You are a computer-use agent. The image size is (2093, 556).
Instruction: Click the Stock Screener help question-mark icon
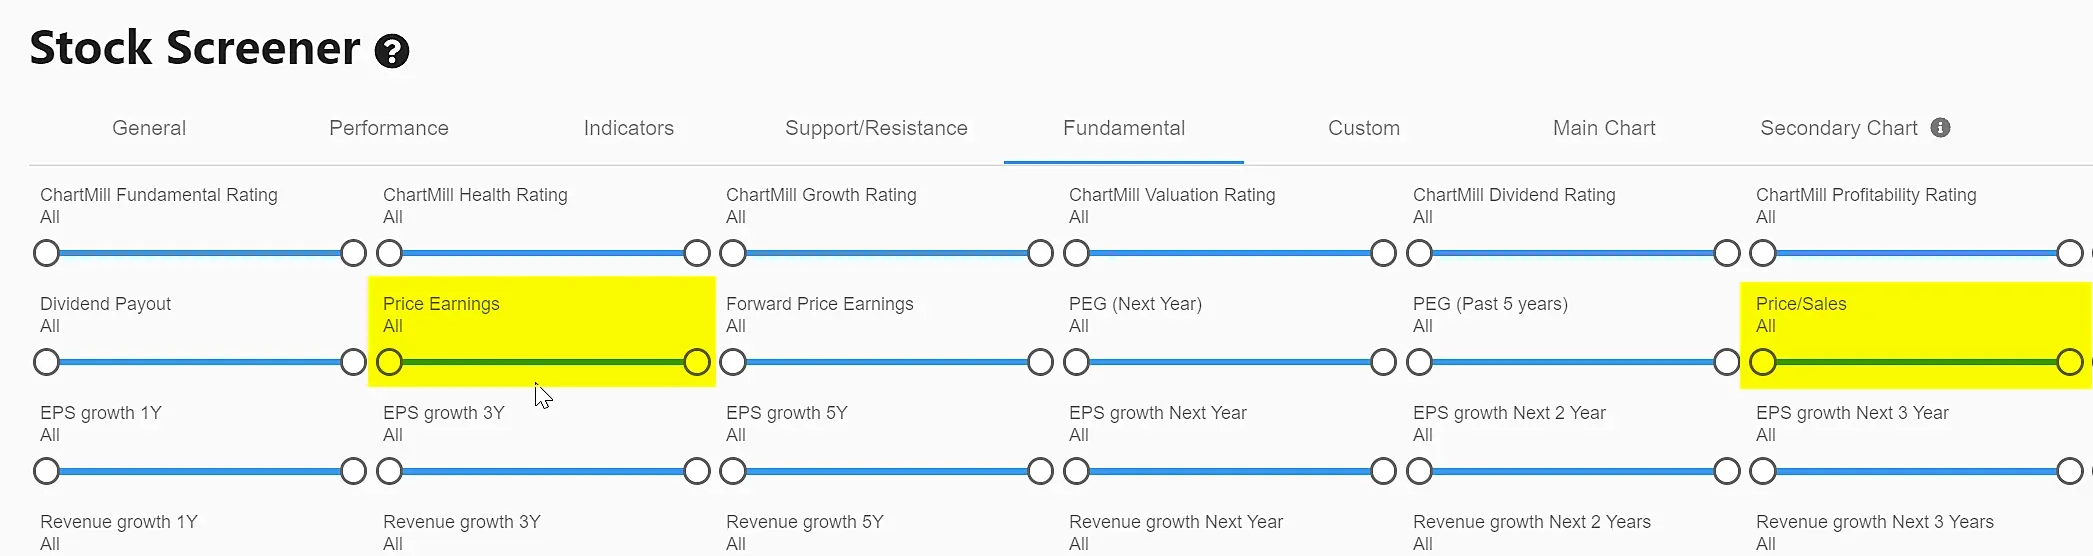(x=392, y=51)
